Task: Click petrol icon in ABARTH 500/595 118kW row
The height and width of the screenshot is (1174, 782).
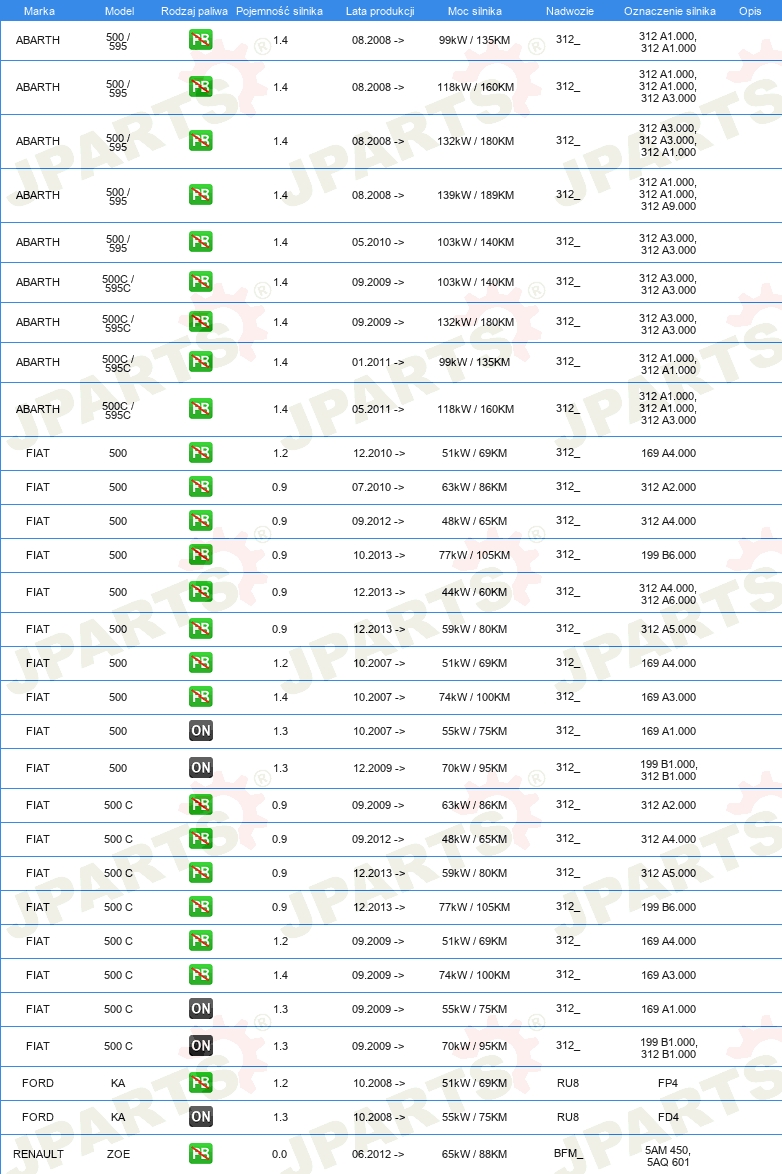Action: point(200,87)
